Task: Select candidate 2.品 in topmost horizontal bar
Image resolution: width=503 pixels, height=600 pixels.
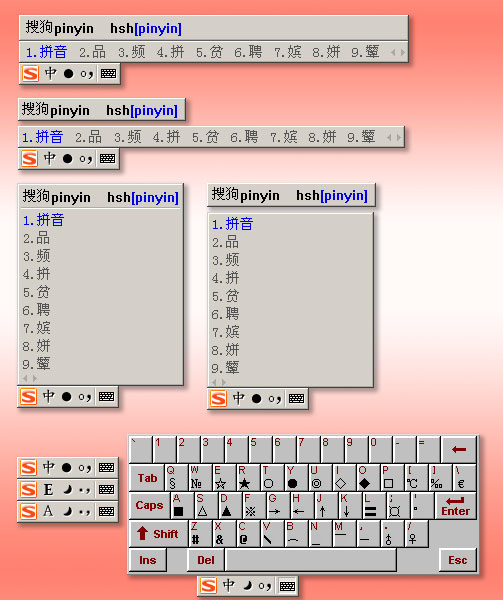Action: pos(93,52)
